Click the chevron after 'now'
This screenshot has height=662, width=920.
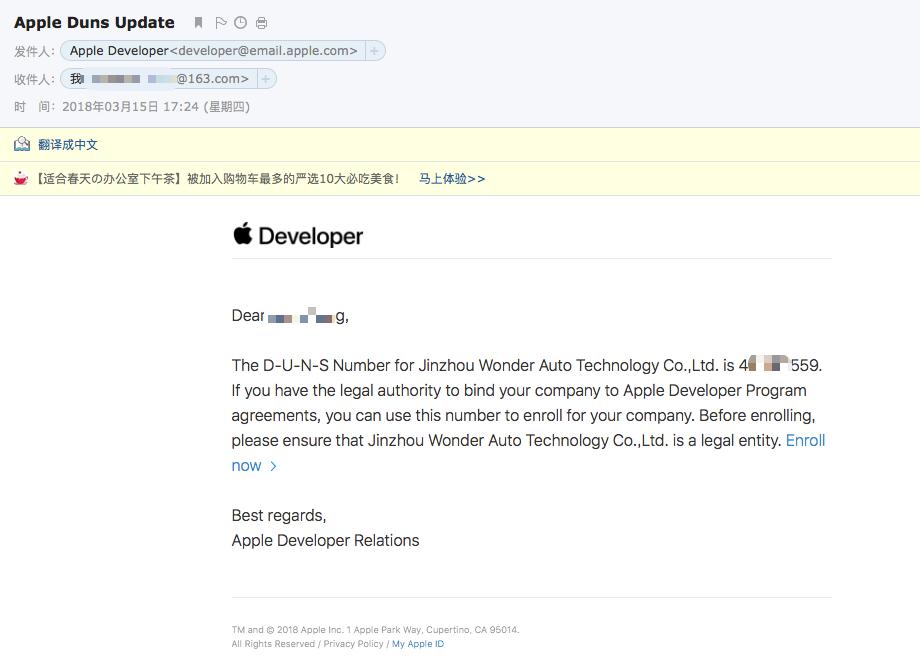pyautogui.click(x=273, y=466)
